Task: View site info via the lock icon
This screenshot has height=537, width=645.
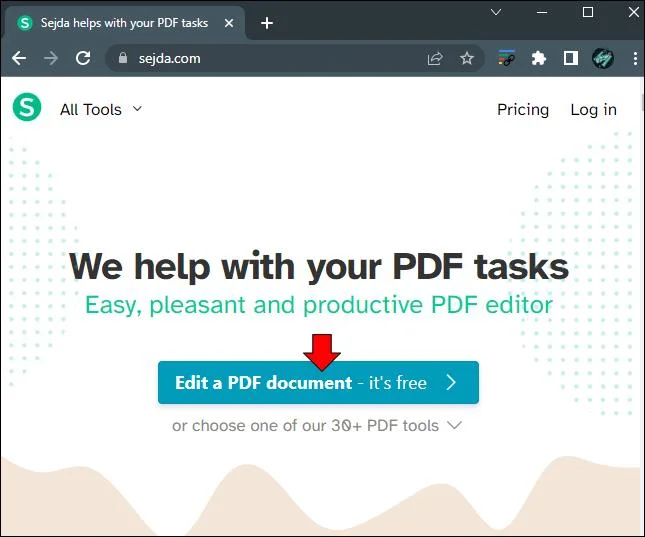Action: coord(123,58)
